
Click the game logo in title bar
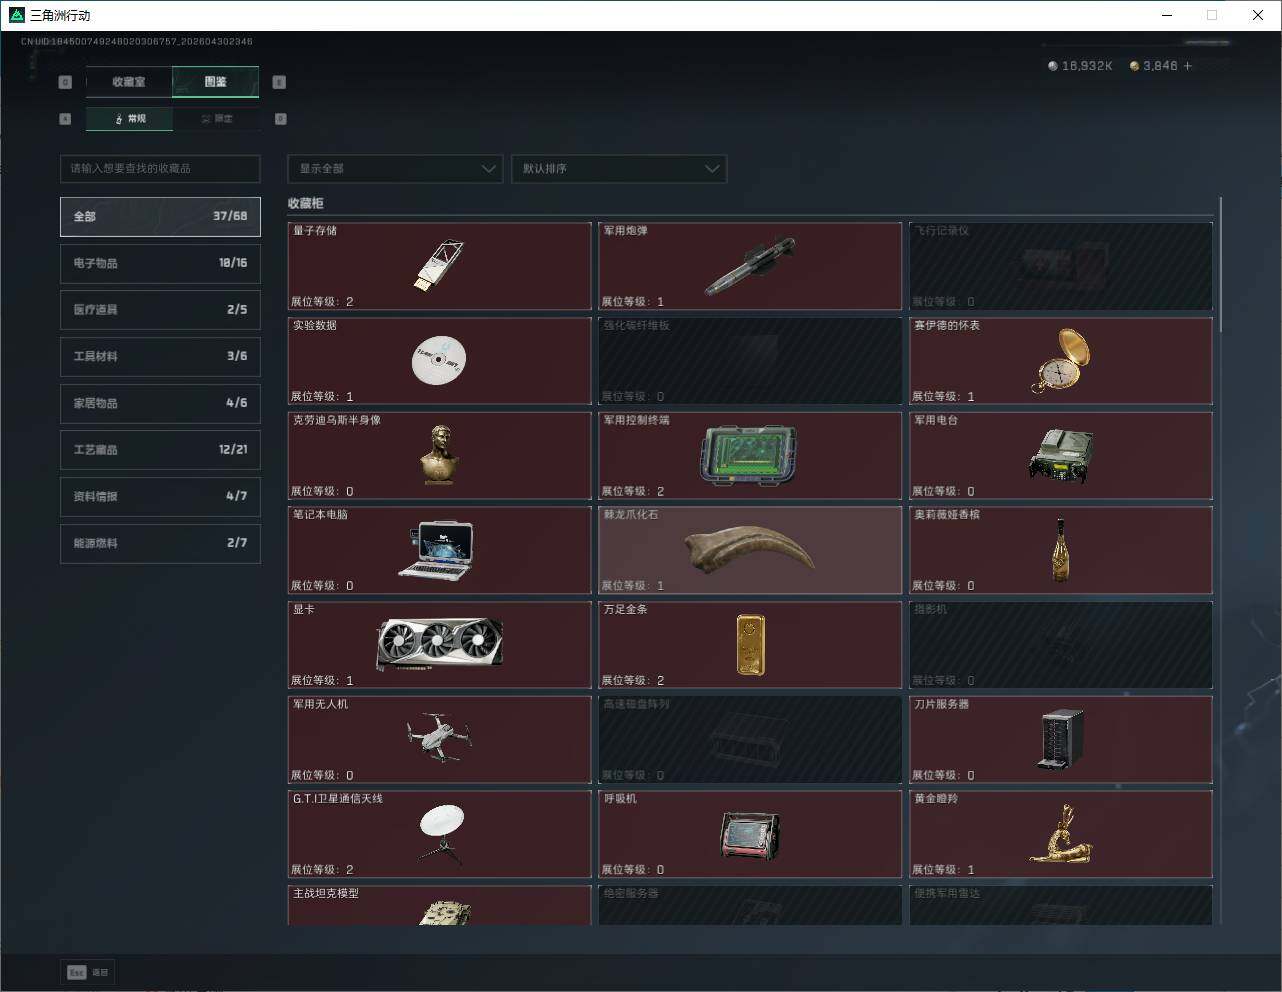coord(16,15)
